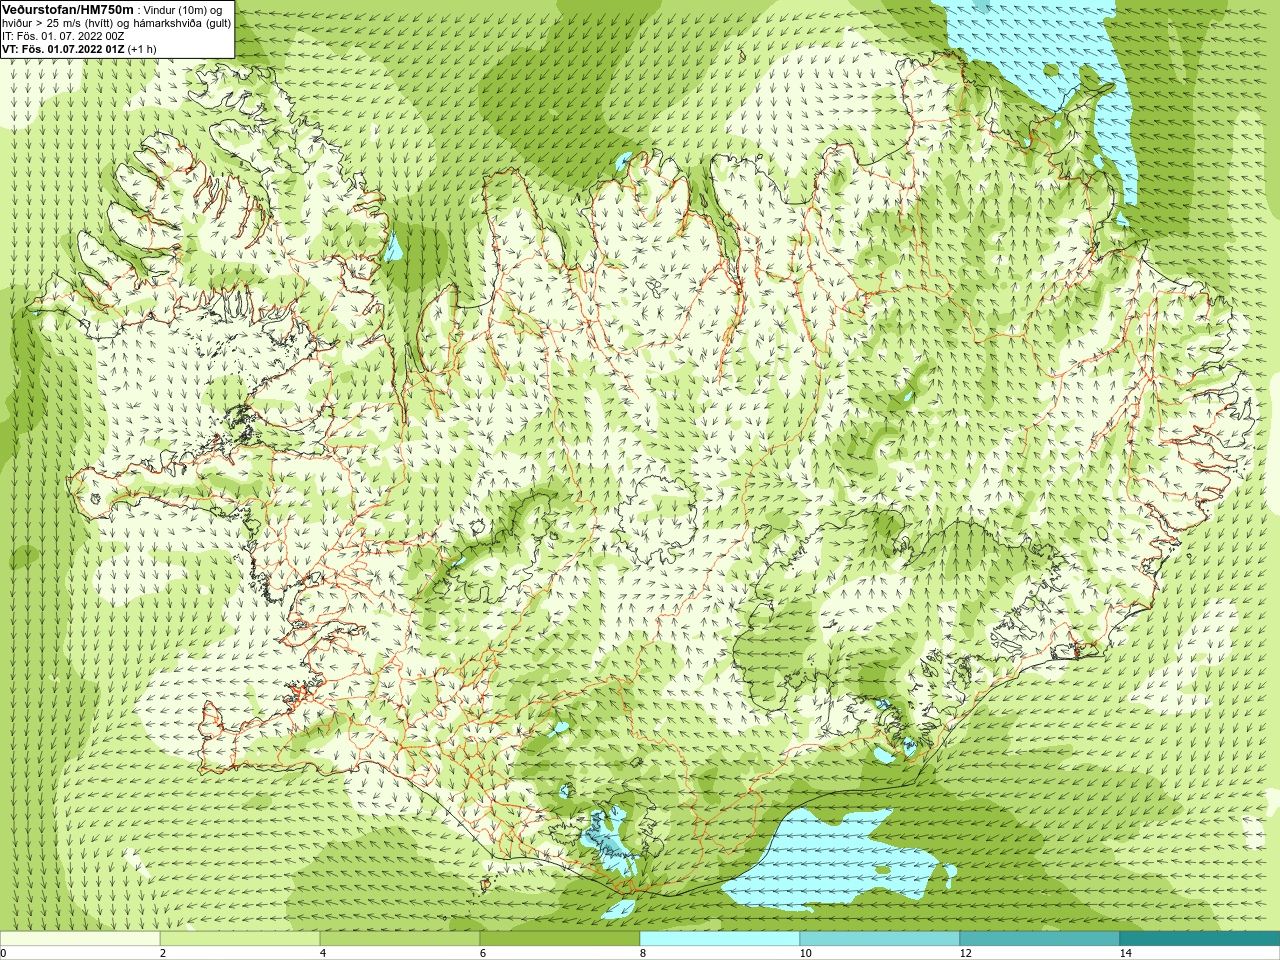Select the 8–10 m/s light cyan legend swatch

720,939
